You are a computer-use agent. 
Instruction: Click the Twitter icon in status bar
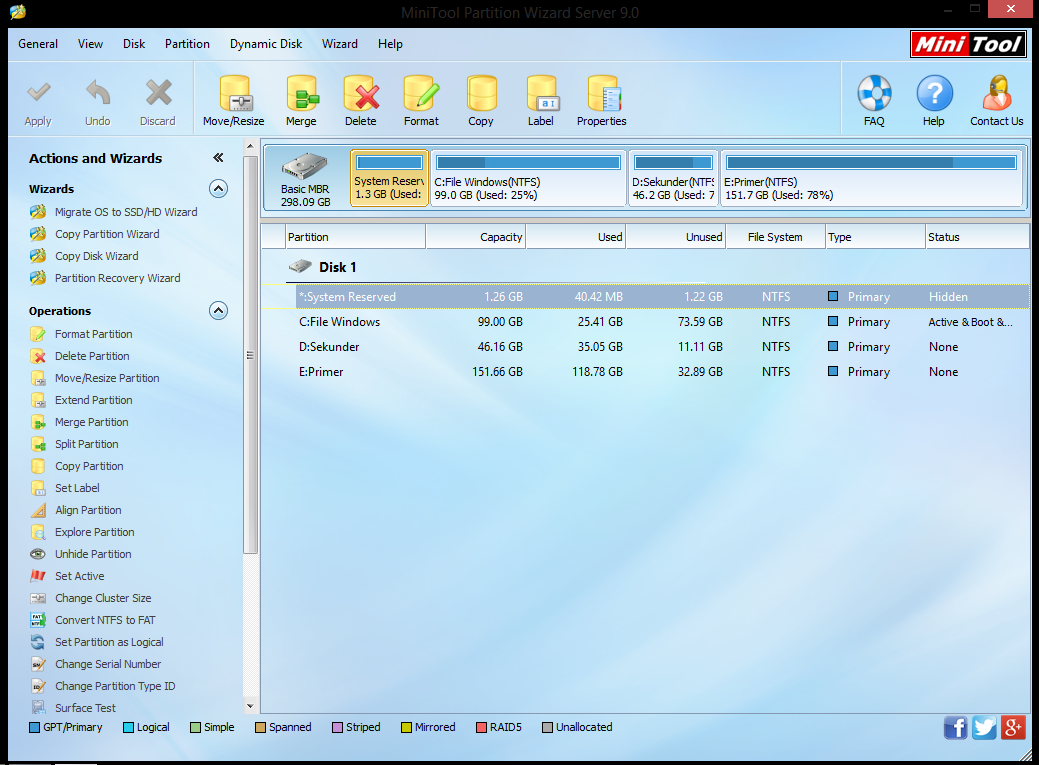click(x=984, y=727)
